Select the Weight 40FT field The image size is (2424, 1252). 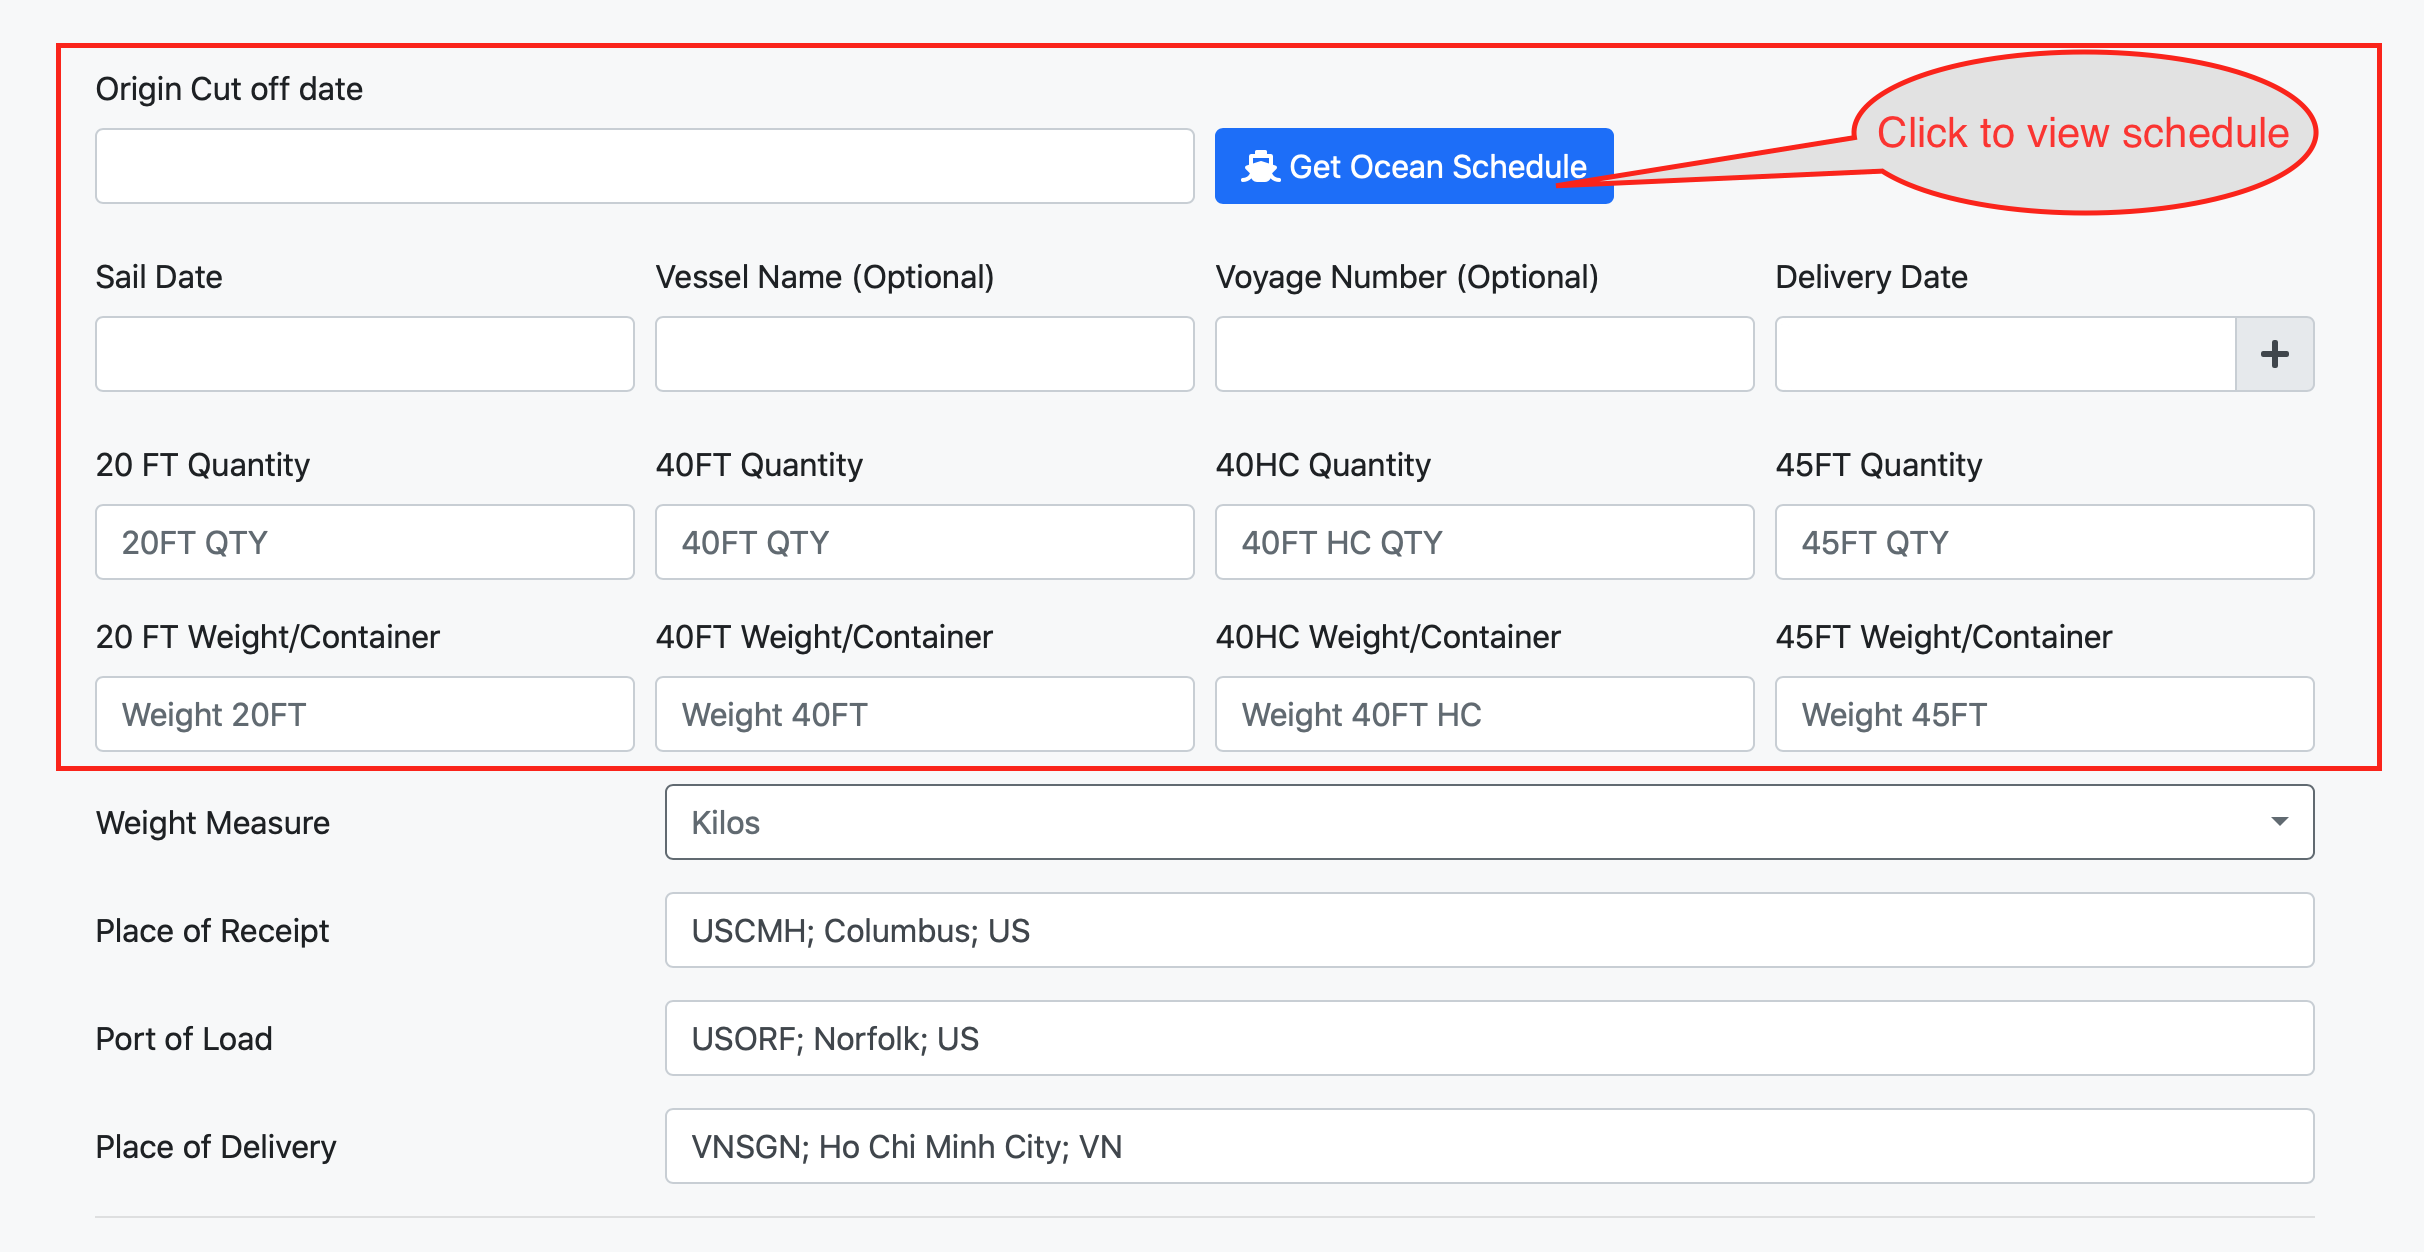(x=924, y=714)
